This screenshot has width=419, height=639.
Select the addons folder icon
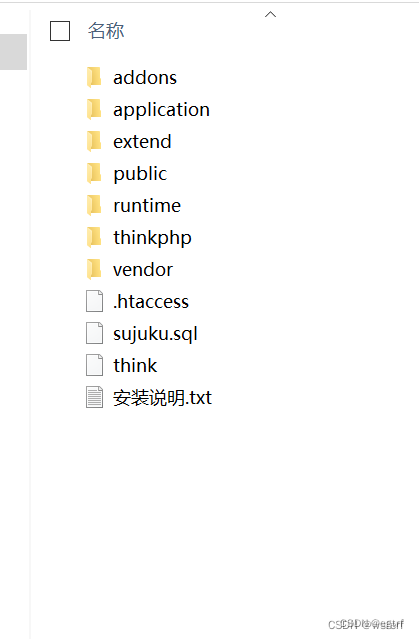click(x=94, y=77)
